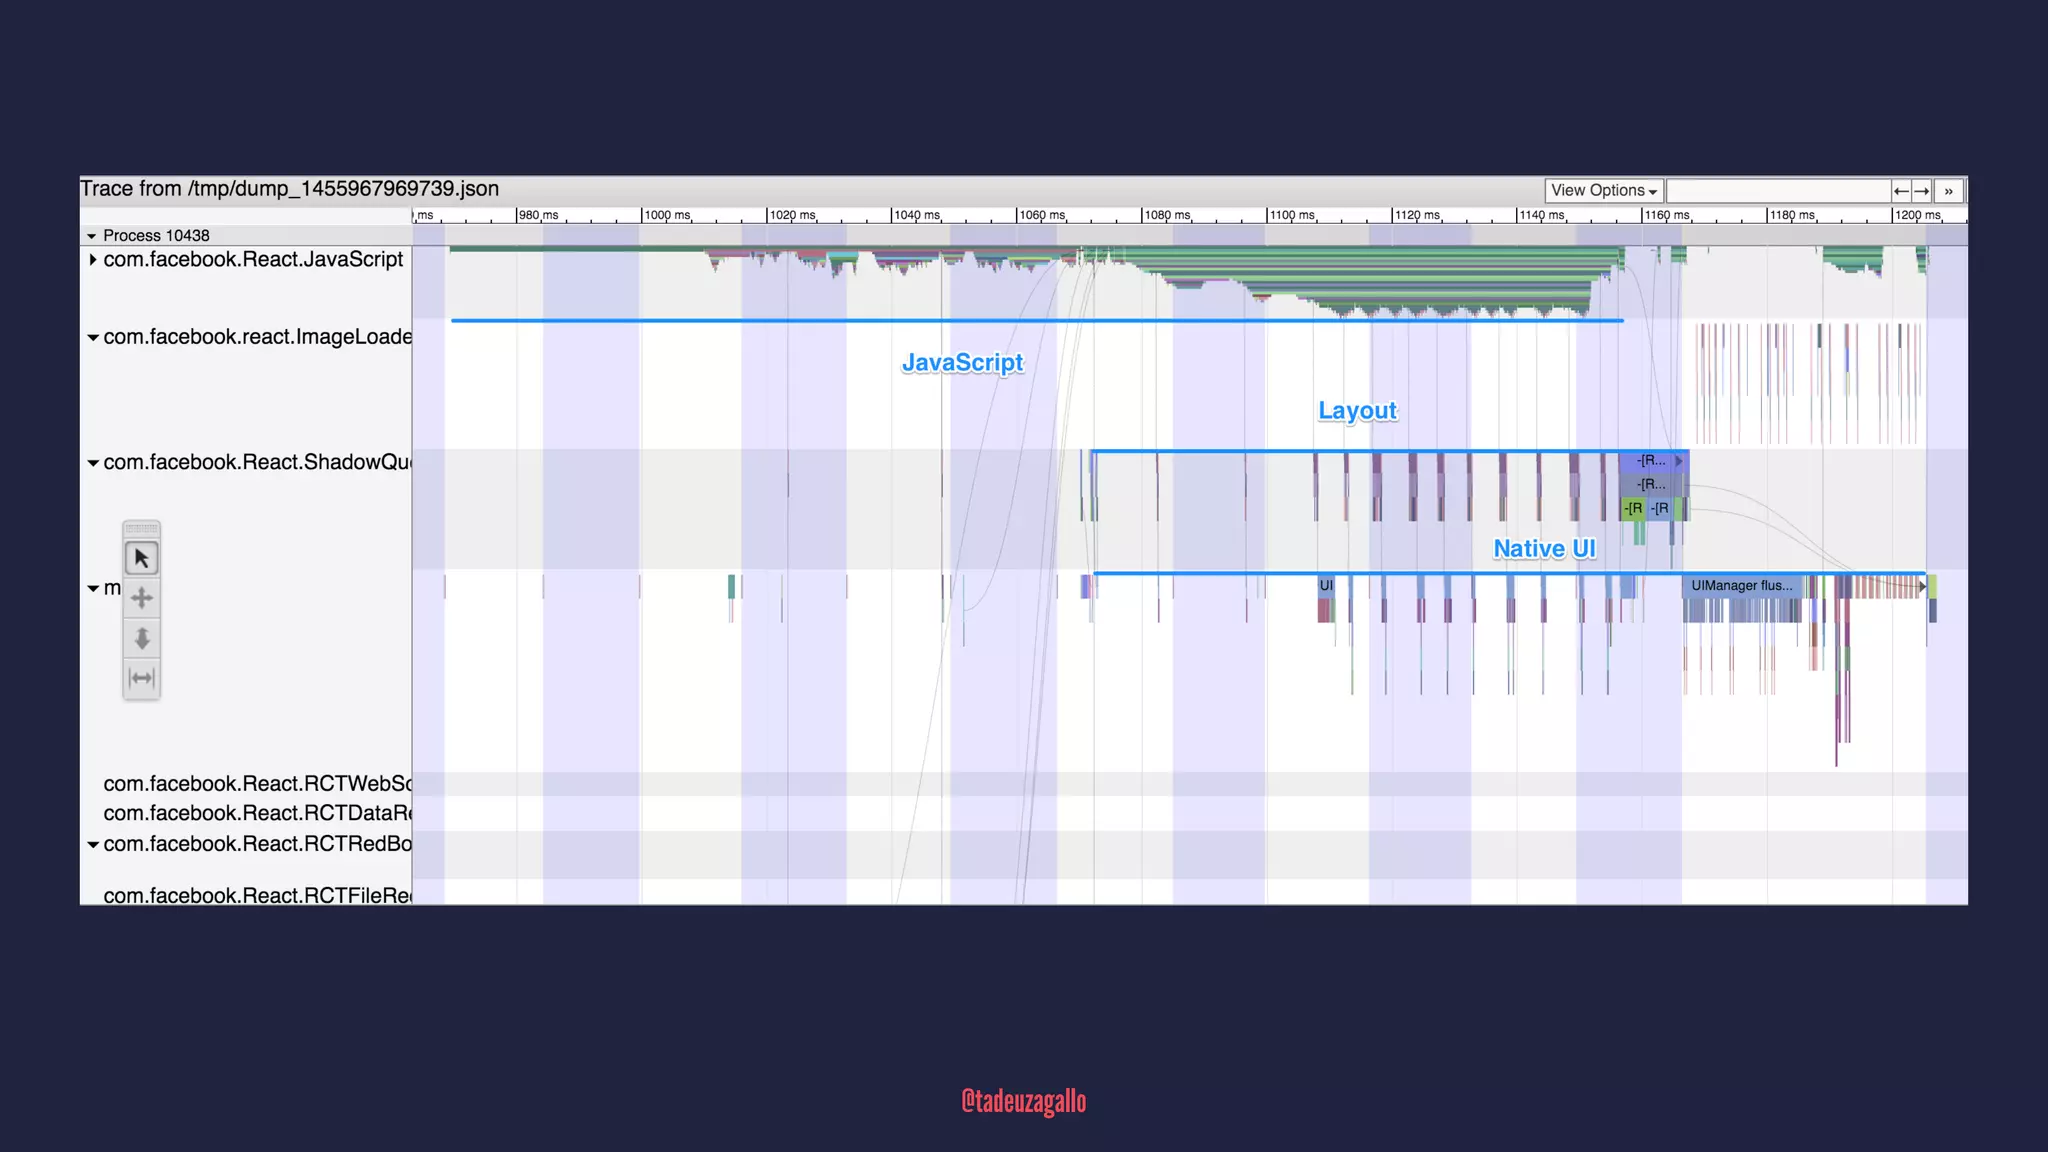The height and width of the screenshot is (1152, 2048).
Task: Click the previous search result left arrow
Action: pyautogui.click(x=1901, y=190)
